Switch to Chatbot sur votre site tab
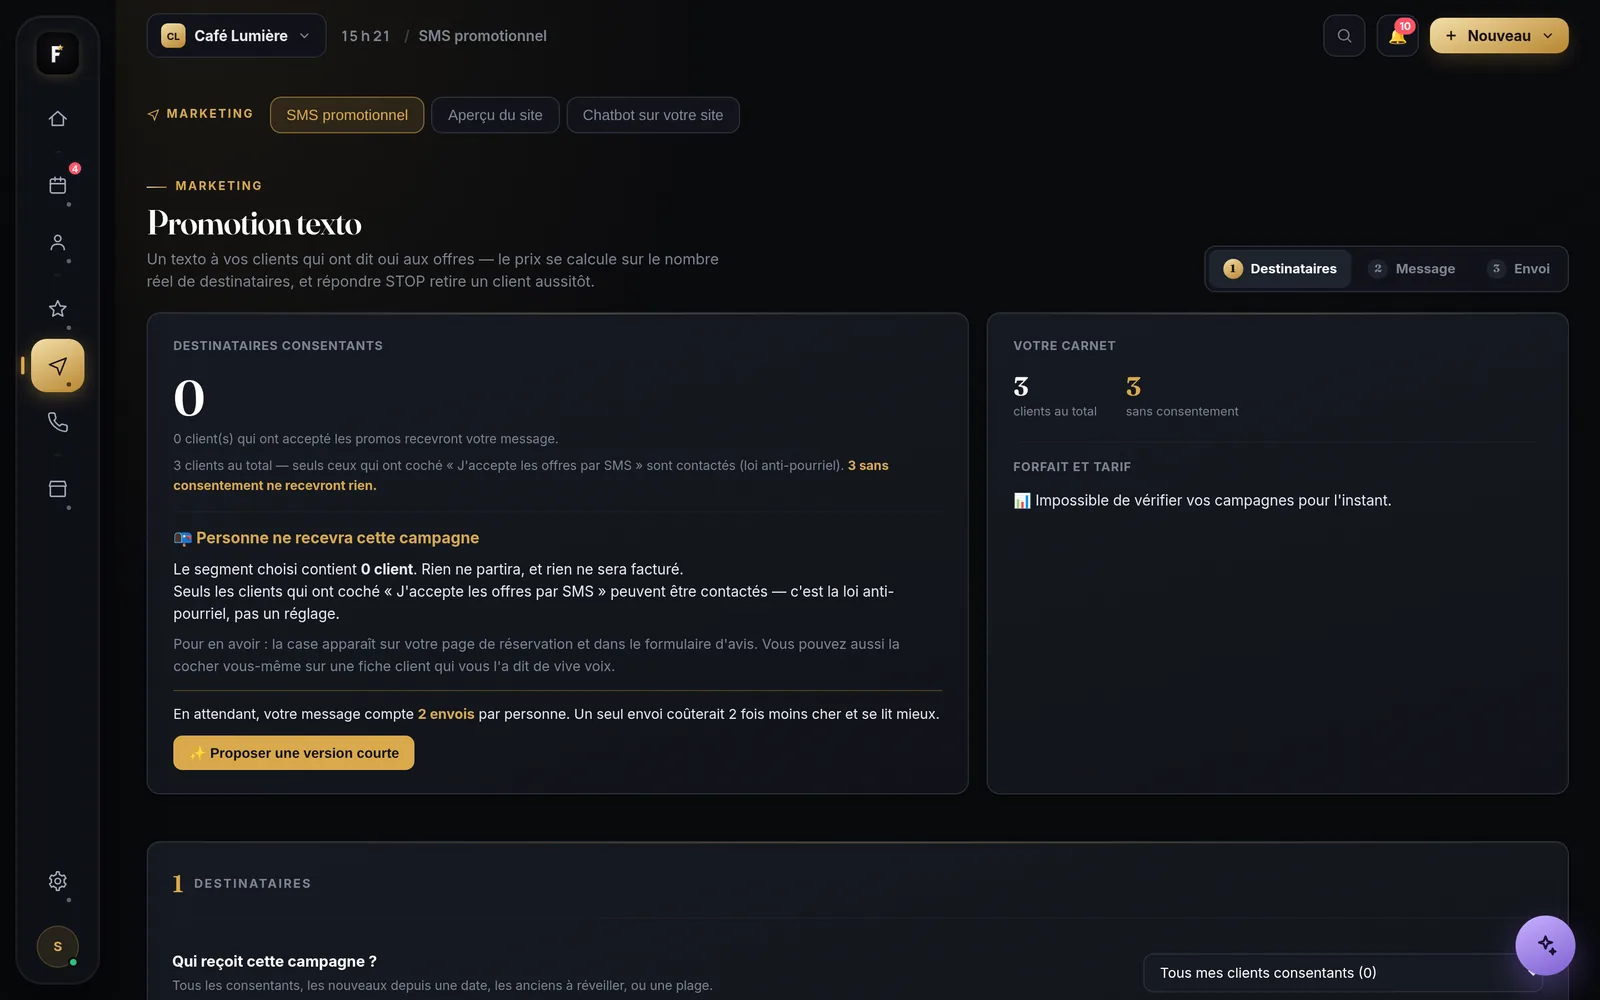 [653, 115]
